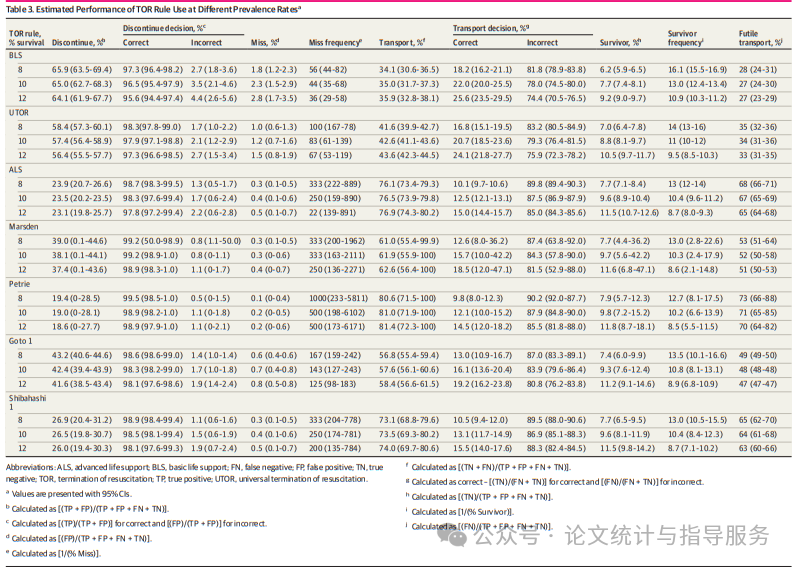Click the 'Discontinue decision, %' group header
This screenshot has width=795, height=567.
pyautogui.click(x=164, y=28)
